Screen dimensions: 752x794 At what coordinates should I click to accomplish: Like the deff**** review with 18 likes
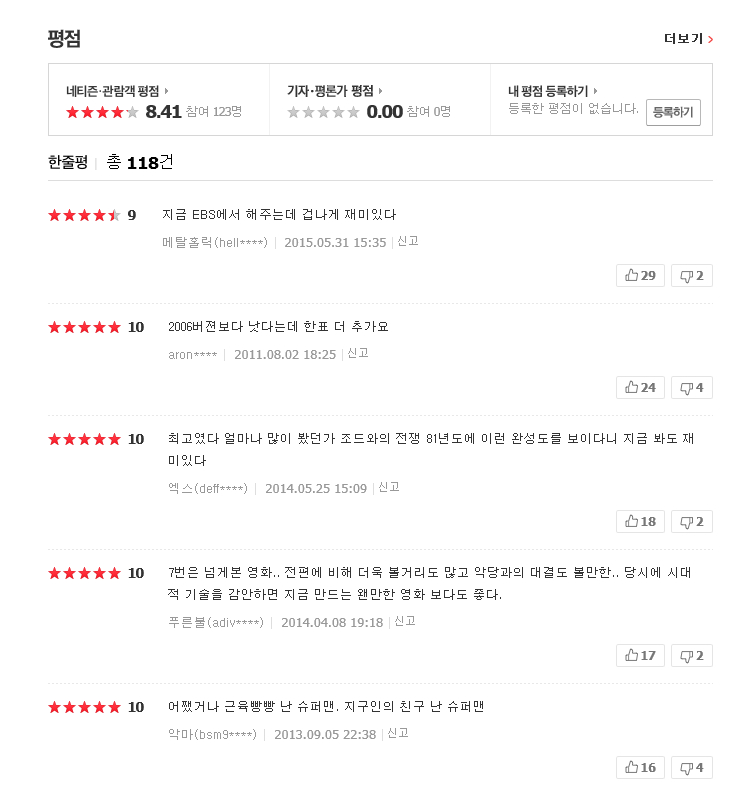coord(640,522)
